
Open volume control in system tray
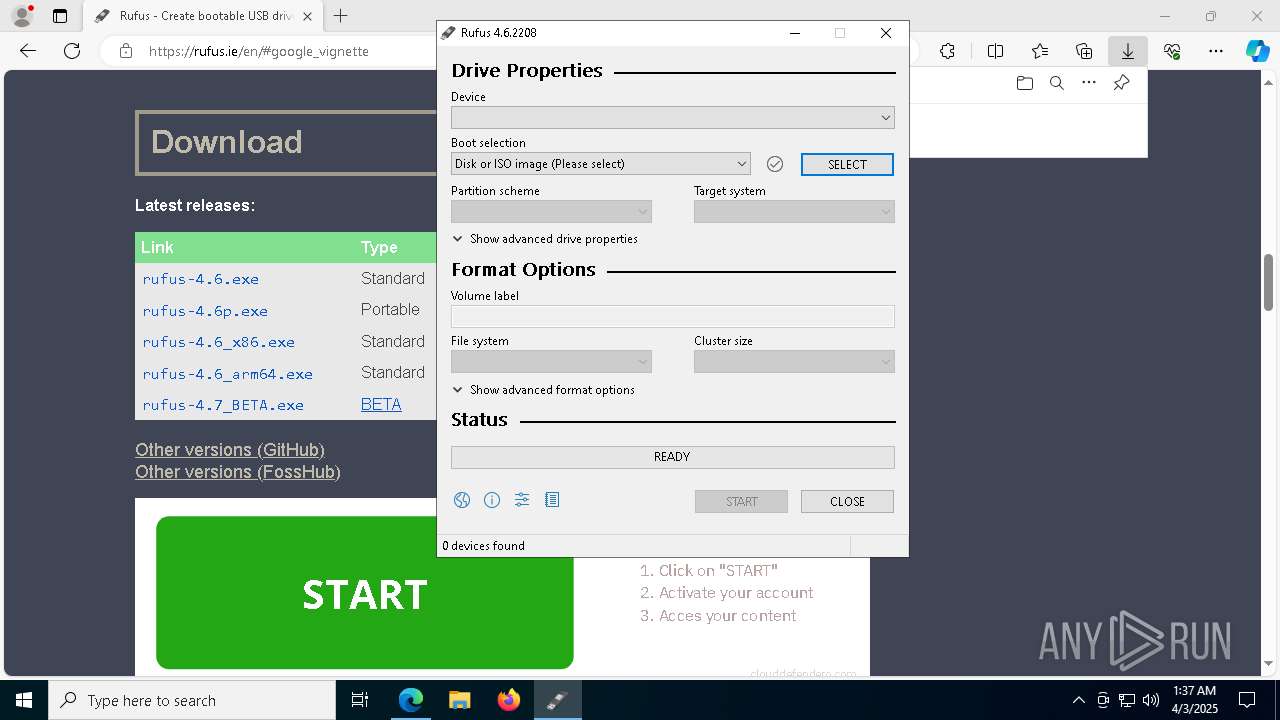pos(1151,700)
